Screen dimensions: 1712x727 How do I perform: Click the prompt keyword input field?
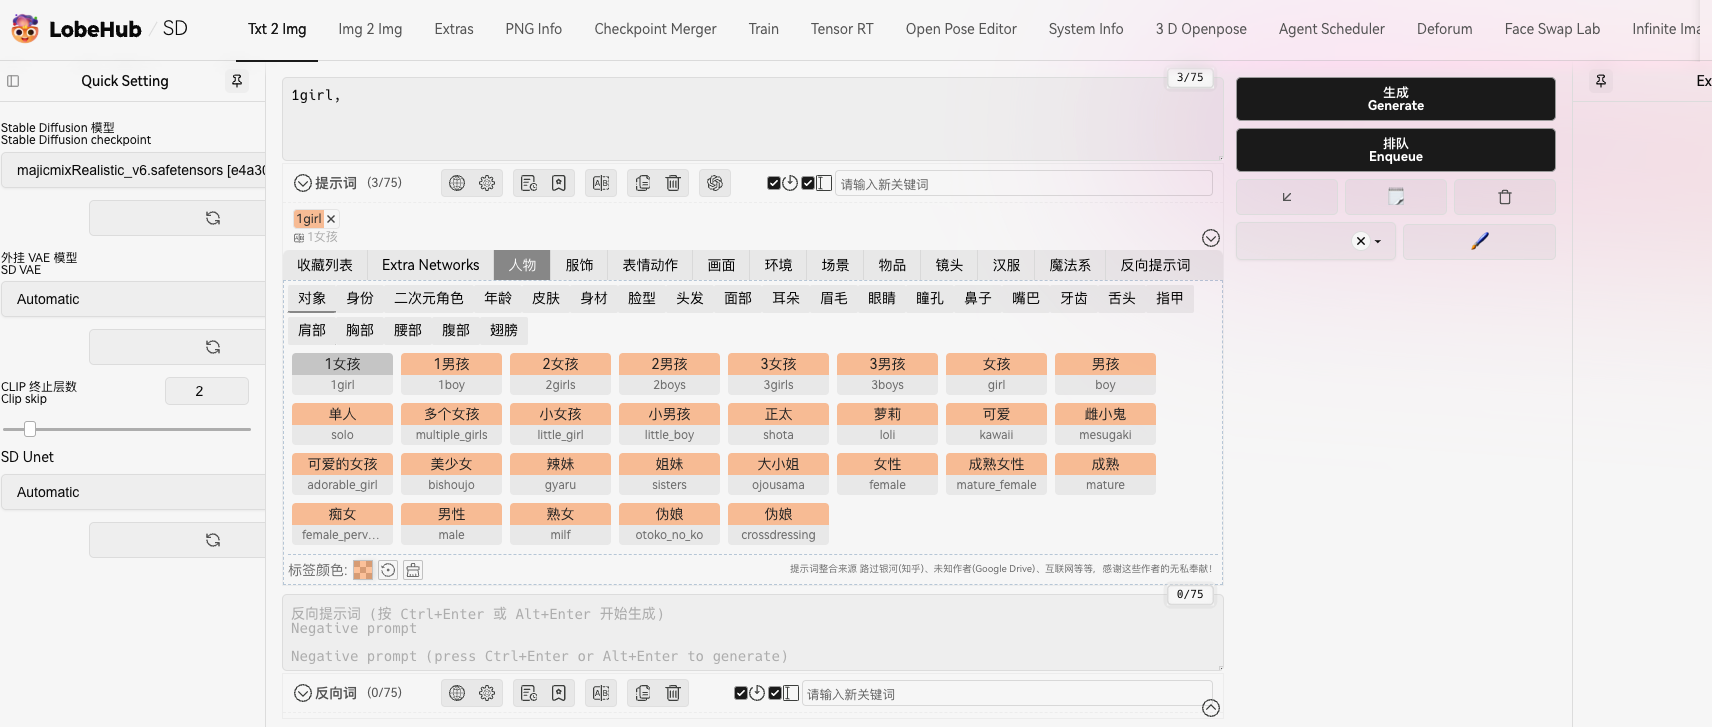click(1024, 183)
